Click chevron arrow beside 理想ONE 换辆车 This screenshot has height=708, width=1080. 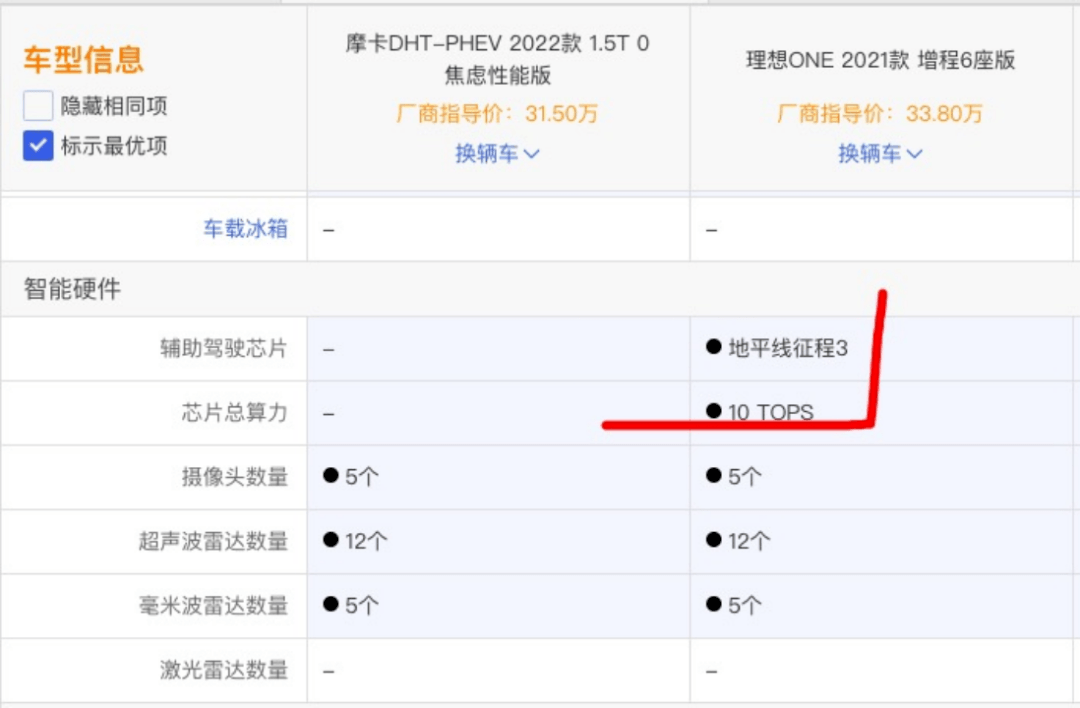click(914, 154)
